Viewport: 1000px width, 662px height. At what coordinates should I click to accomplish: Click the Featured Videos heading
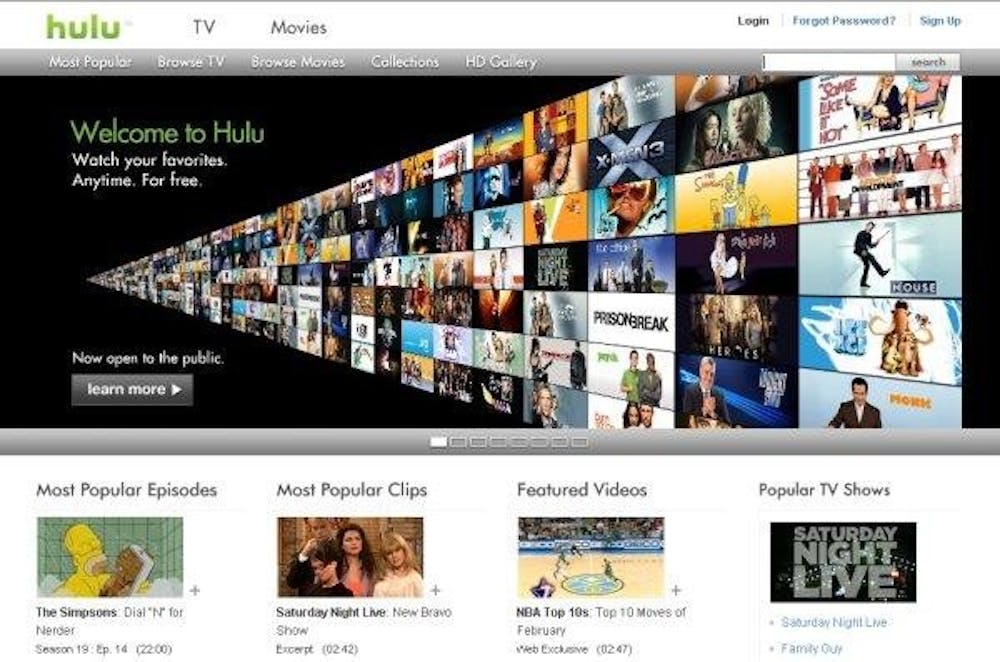pyautogui.click(x=582, y=490)
